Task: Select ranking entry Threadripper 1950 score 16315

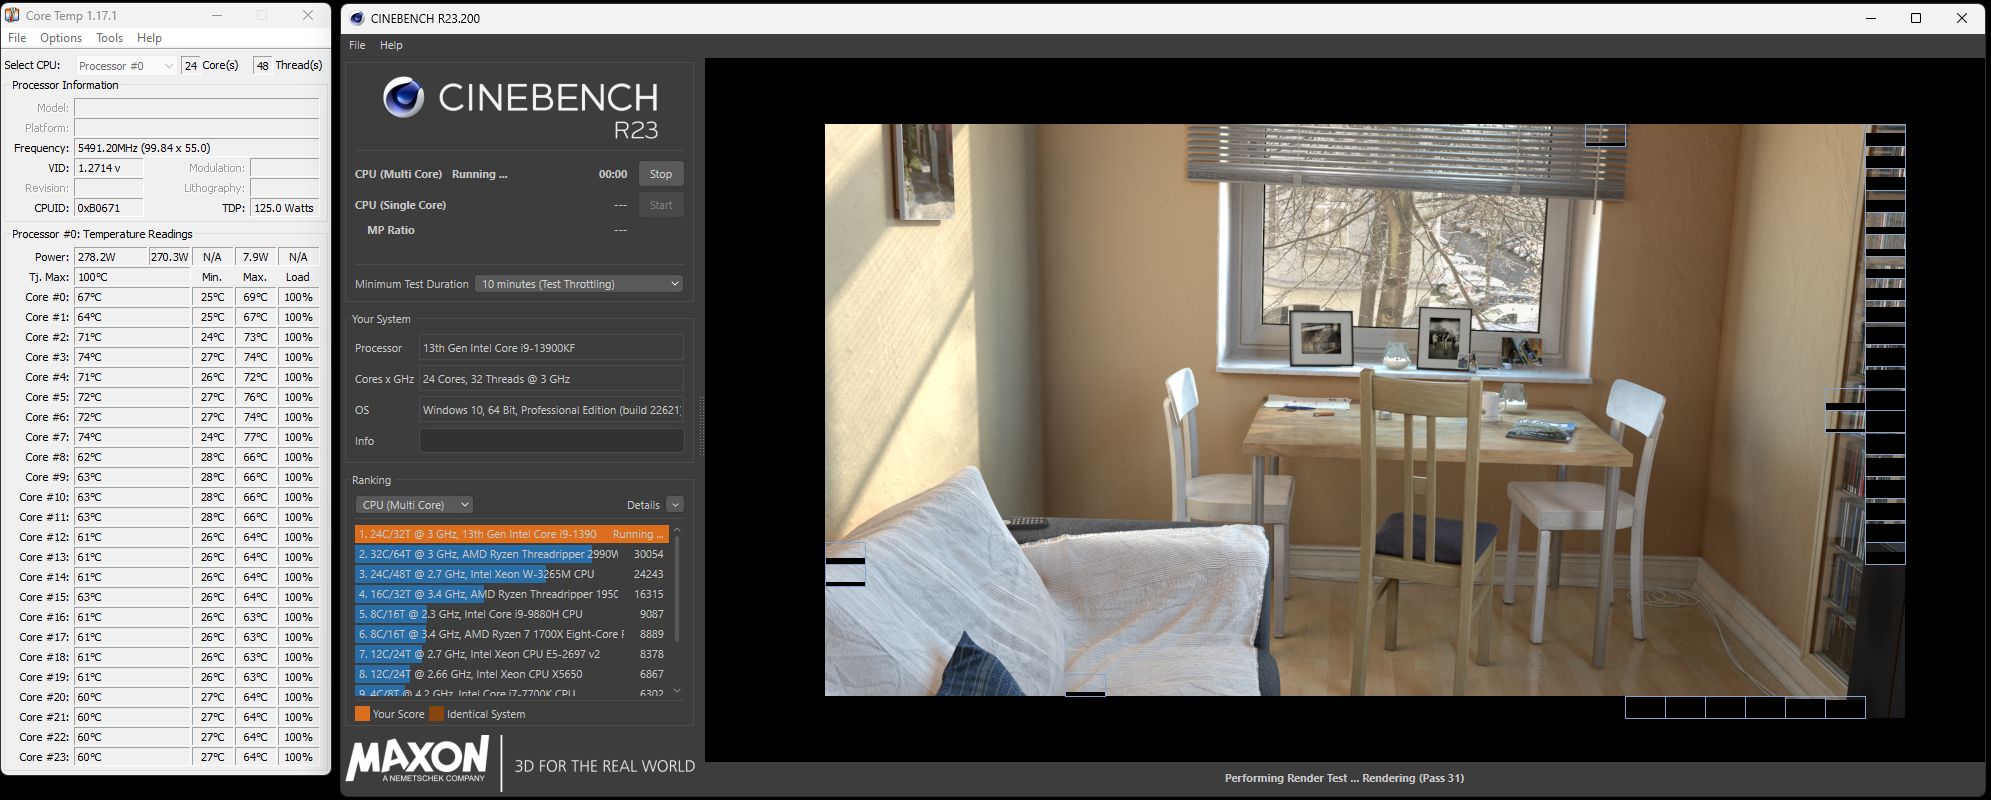Action: pos(511,594)
